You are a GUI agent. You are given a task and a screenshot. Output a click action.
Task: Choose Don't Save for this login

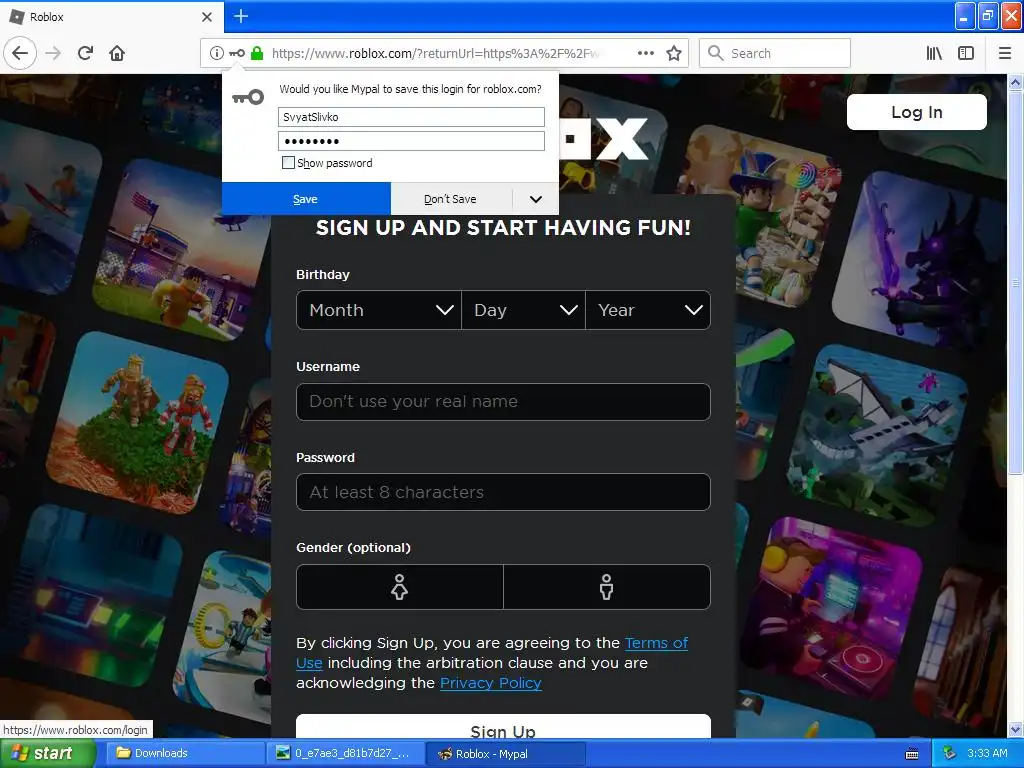[x=451, y=199]
